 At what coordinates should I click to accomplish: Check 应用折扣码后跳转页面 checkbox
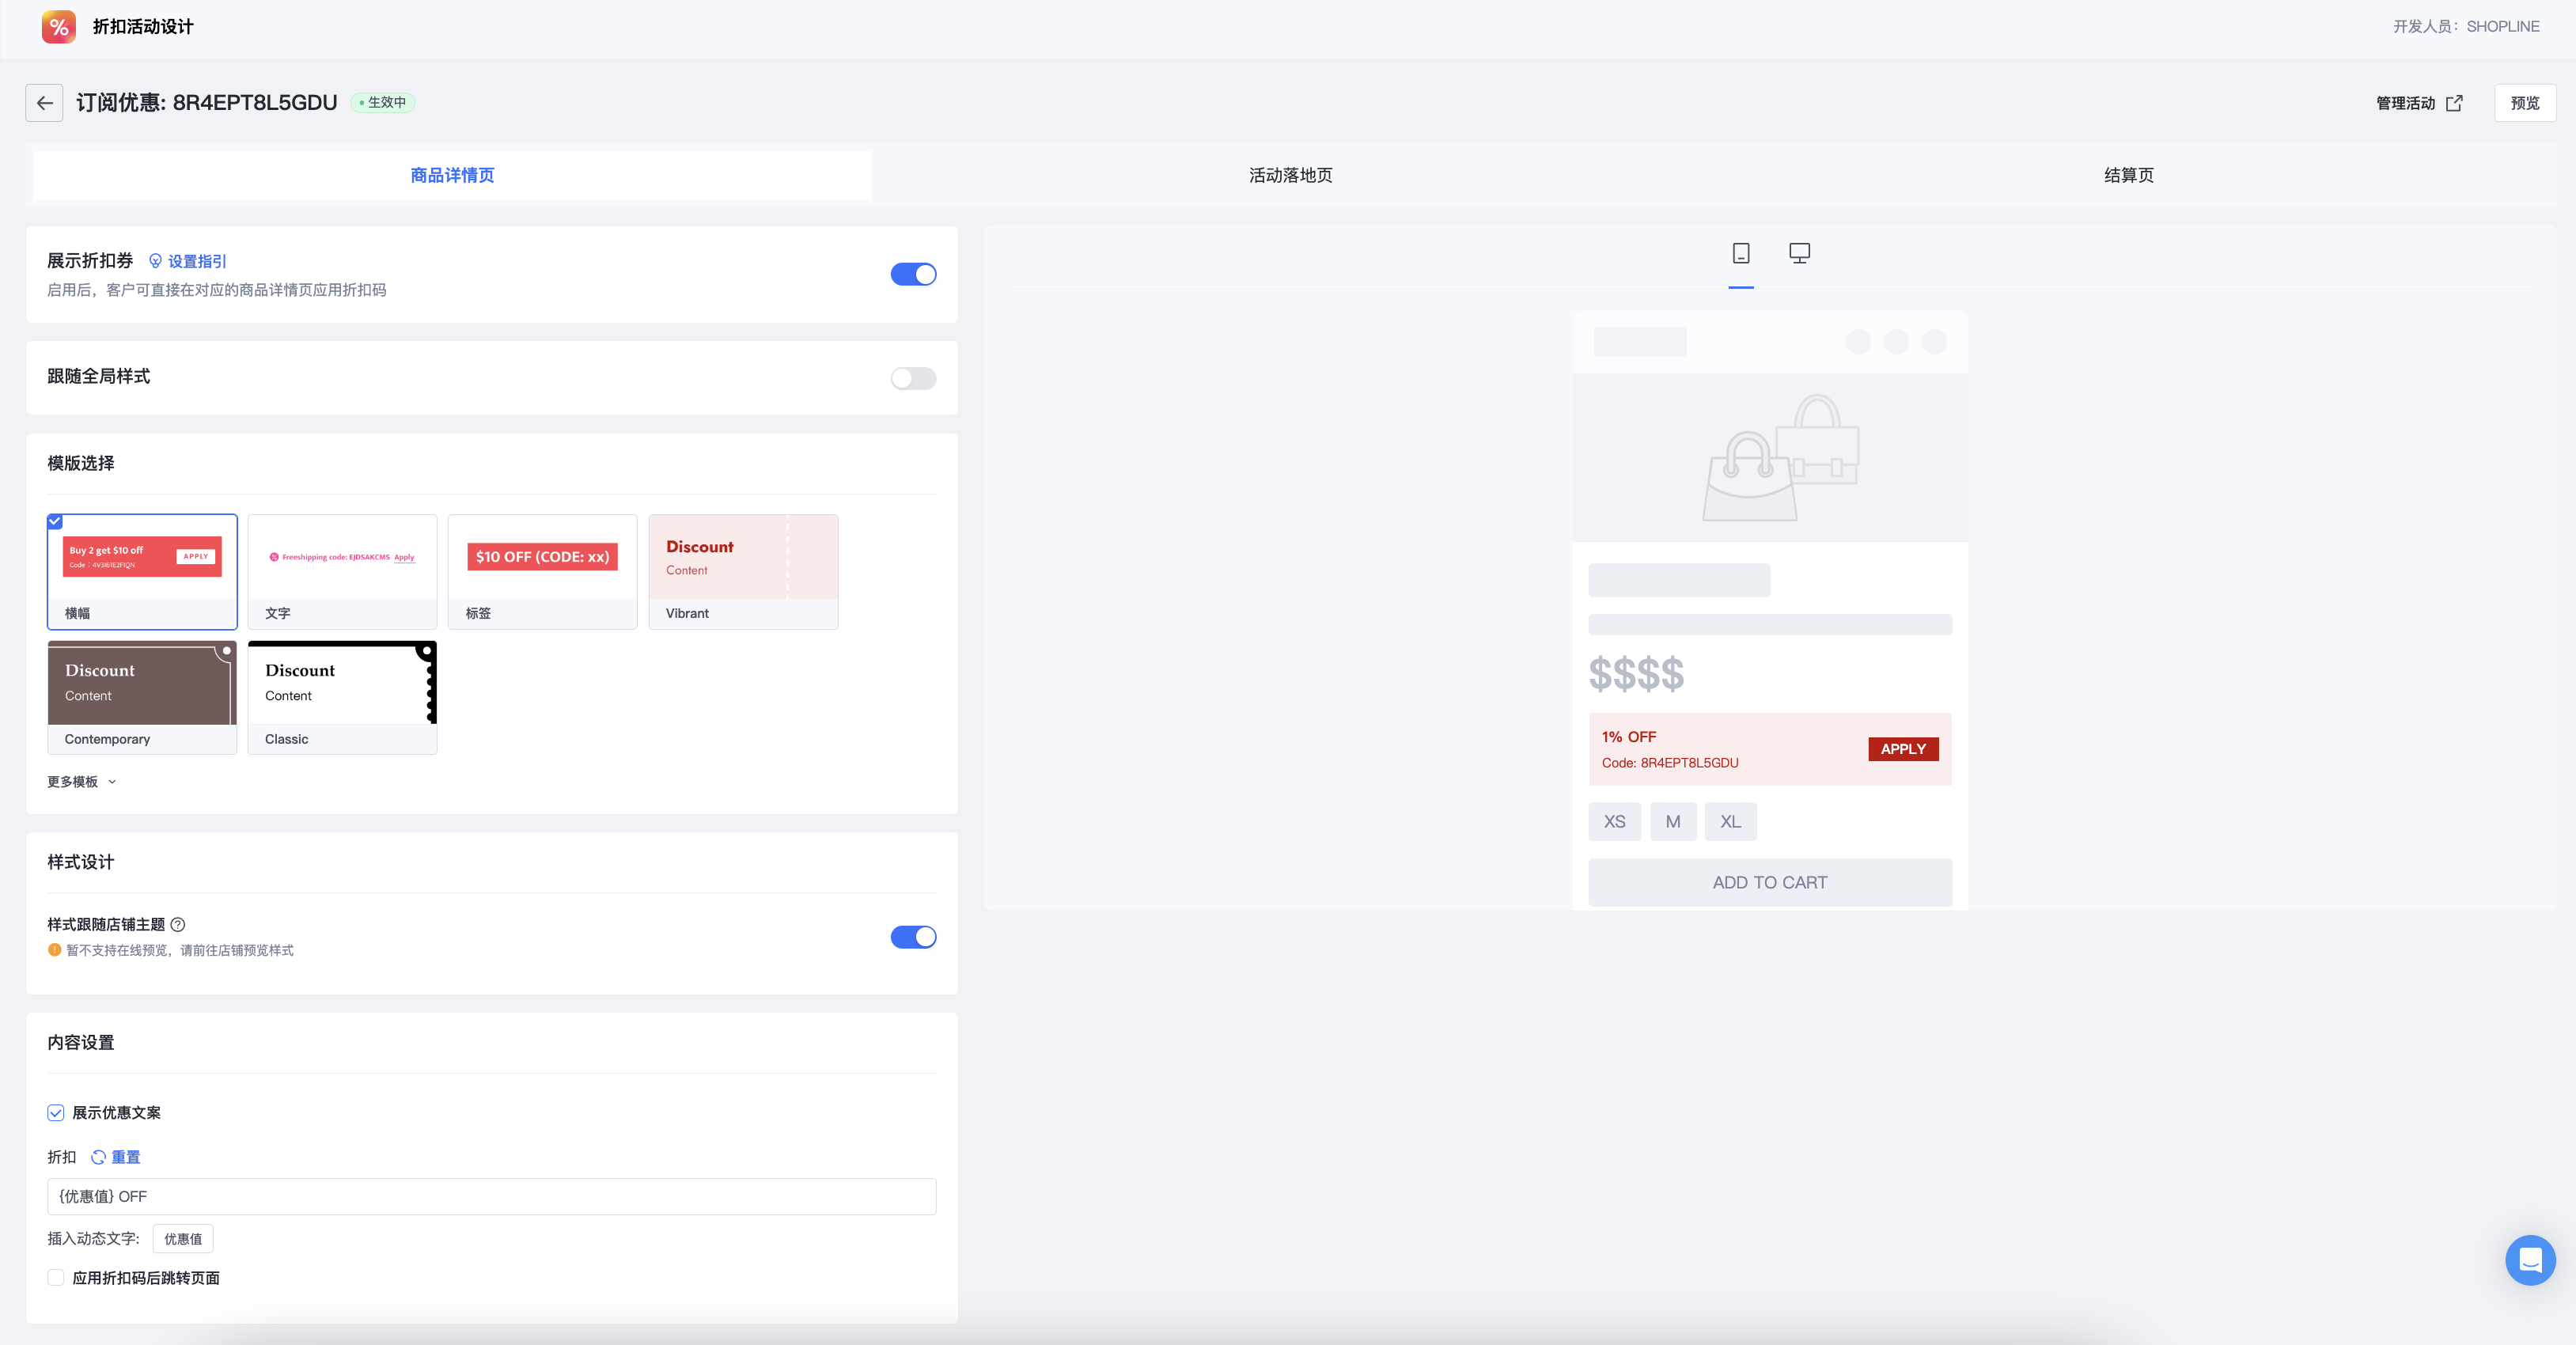pyautogui.click(x=56, y=1278)
